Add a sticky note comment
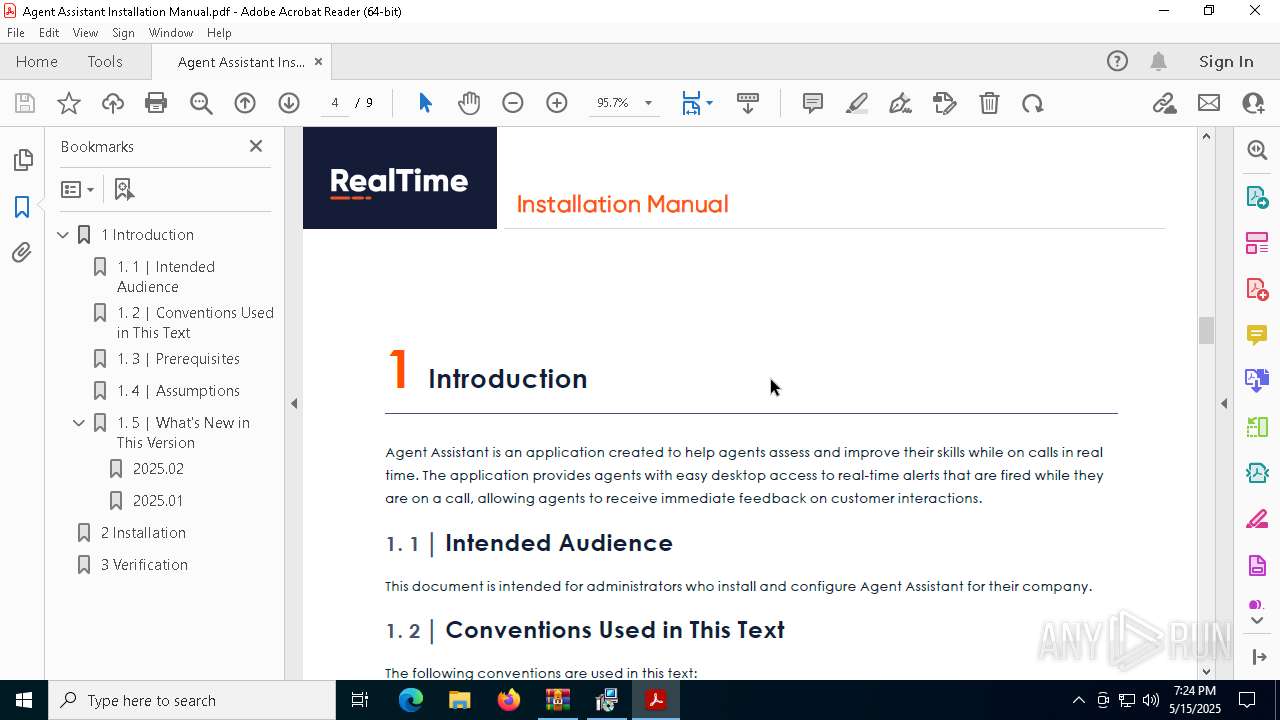This screenshot has height=720, width=1280. point(813,103)
